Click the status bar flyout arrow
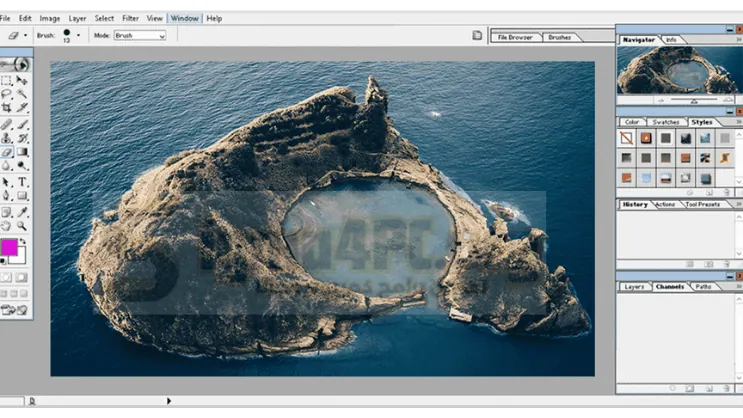Screen dimensions: 743x418 [x=169, y=401]
